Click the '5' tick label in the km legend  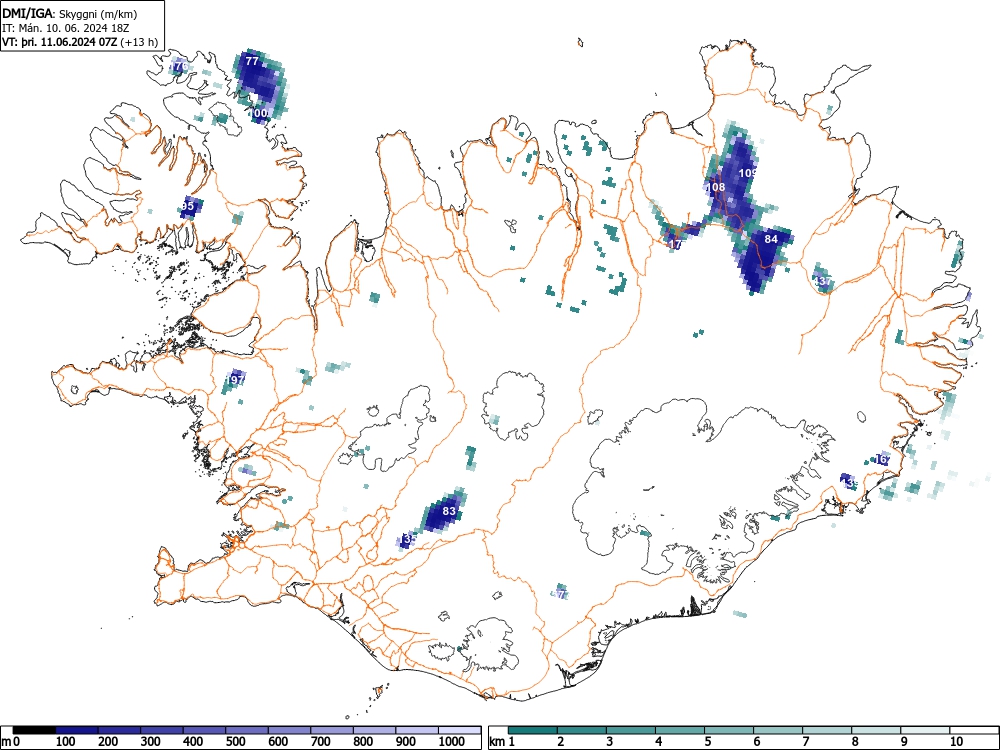tap(708, 742)
